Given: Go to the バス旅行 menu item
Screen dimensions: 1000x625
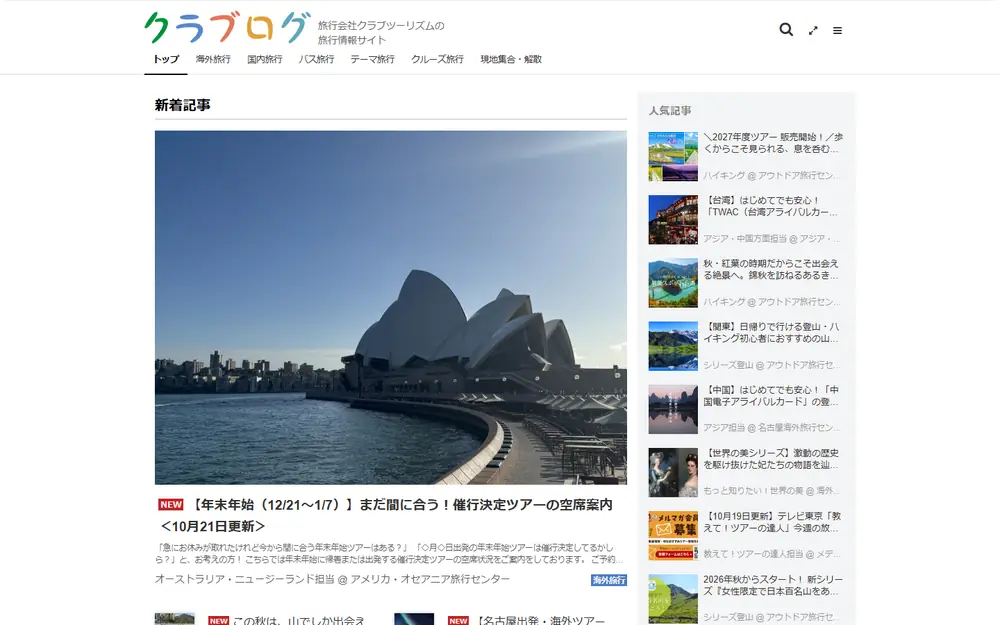Looking at the screenshot, I should [316, 59].
